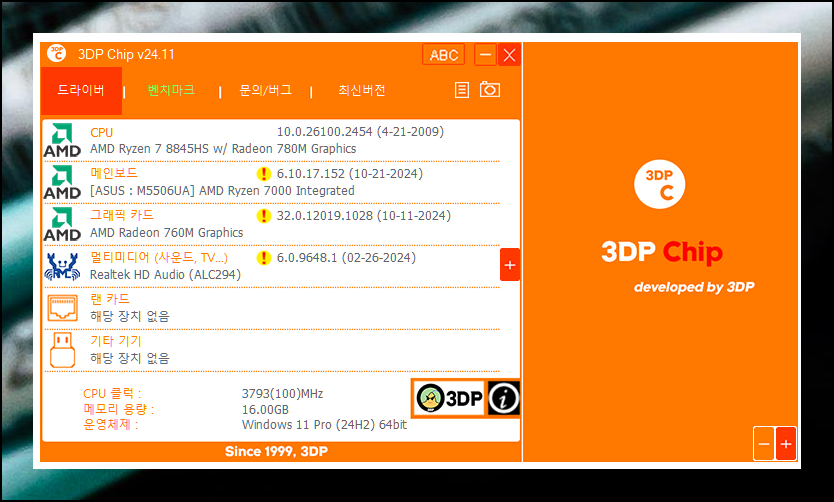834x502 pixels.
Task: Click the CPU label link
Action: pyautogui.click(x=102, y=132)
